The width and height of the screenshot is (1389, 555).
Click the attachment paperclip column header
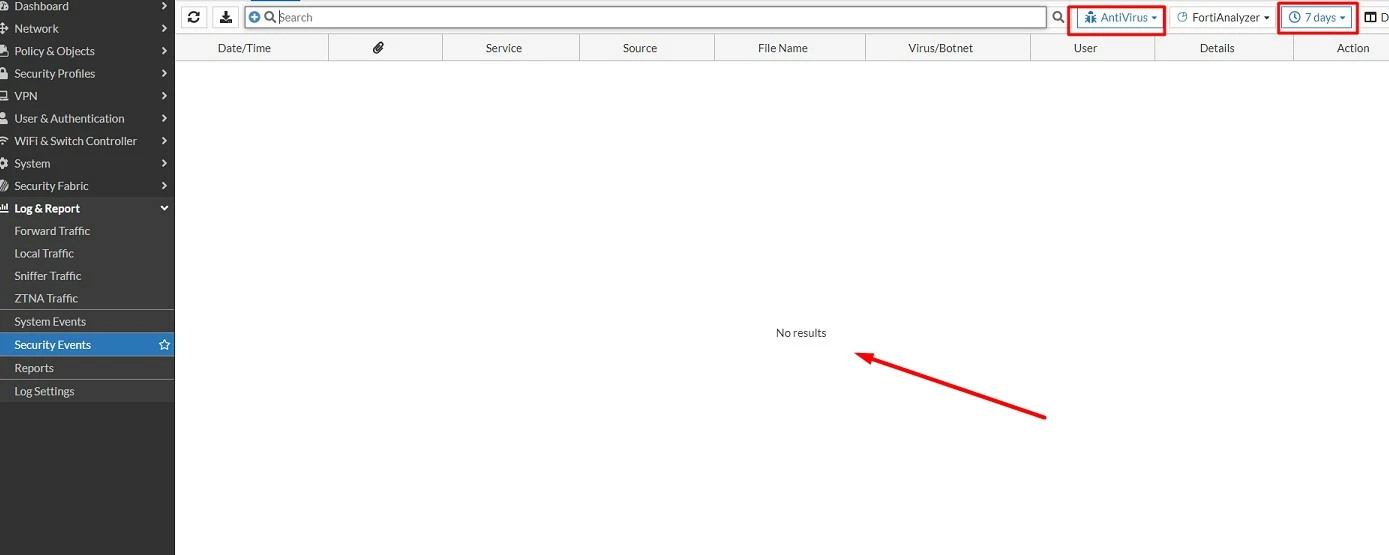(379, 48)
